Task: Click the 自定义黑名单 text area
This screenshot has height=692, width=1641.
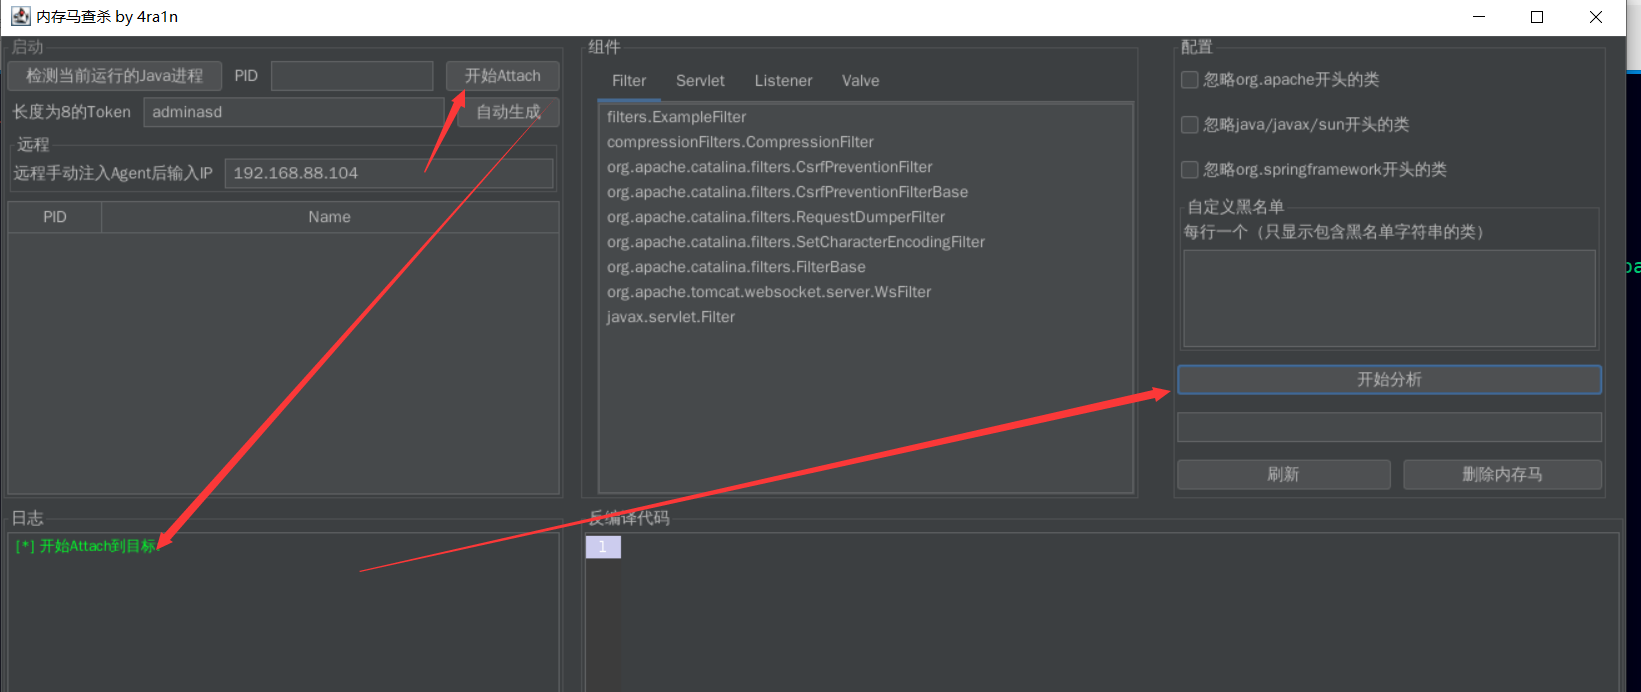Action: click(x=1388, y=298)
